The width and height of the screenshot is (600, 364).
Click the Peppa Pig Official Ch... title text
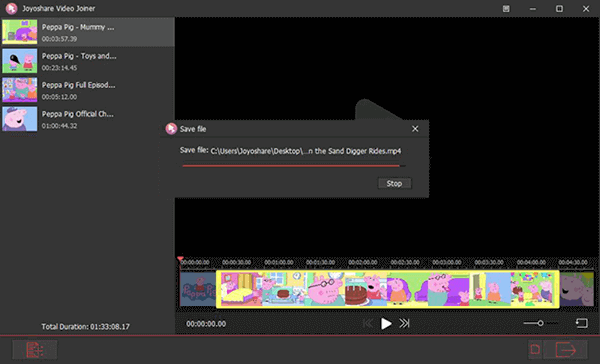[x=78, y=114]
